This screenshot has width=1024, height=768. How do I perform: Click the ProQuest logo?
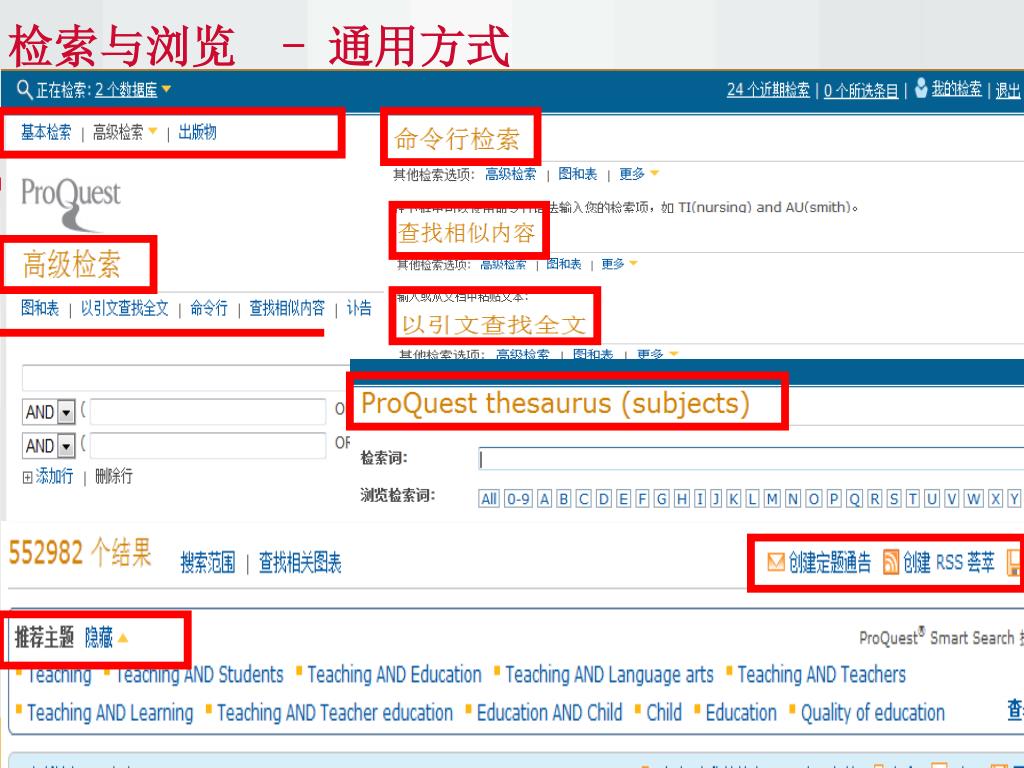click(71, 203)
